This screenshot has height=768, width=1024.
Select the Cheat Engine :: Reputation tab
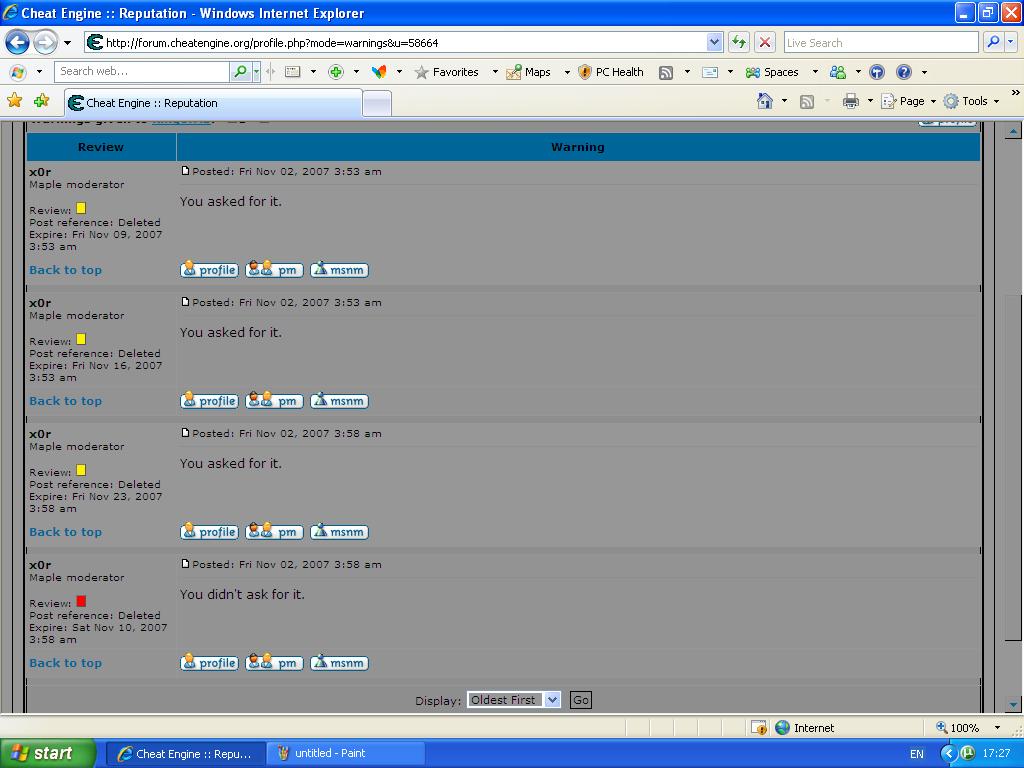(214, 103)
